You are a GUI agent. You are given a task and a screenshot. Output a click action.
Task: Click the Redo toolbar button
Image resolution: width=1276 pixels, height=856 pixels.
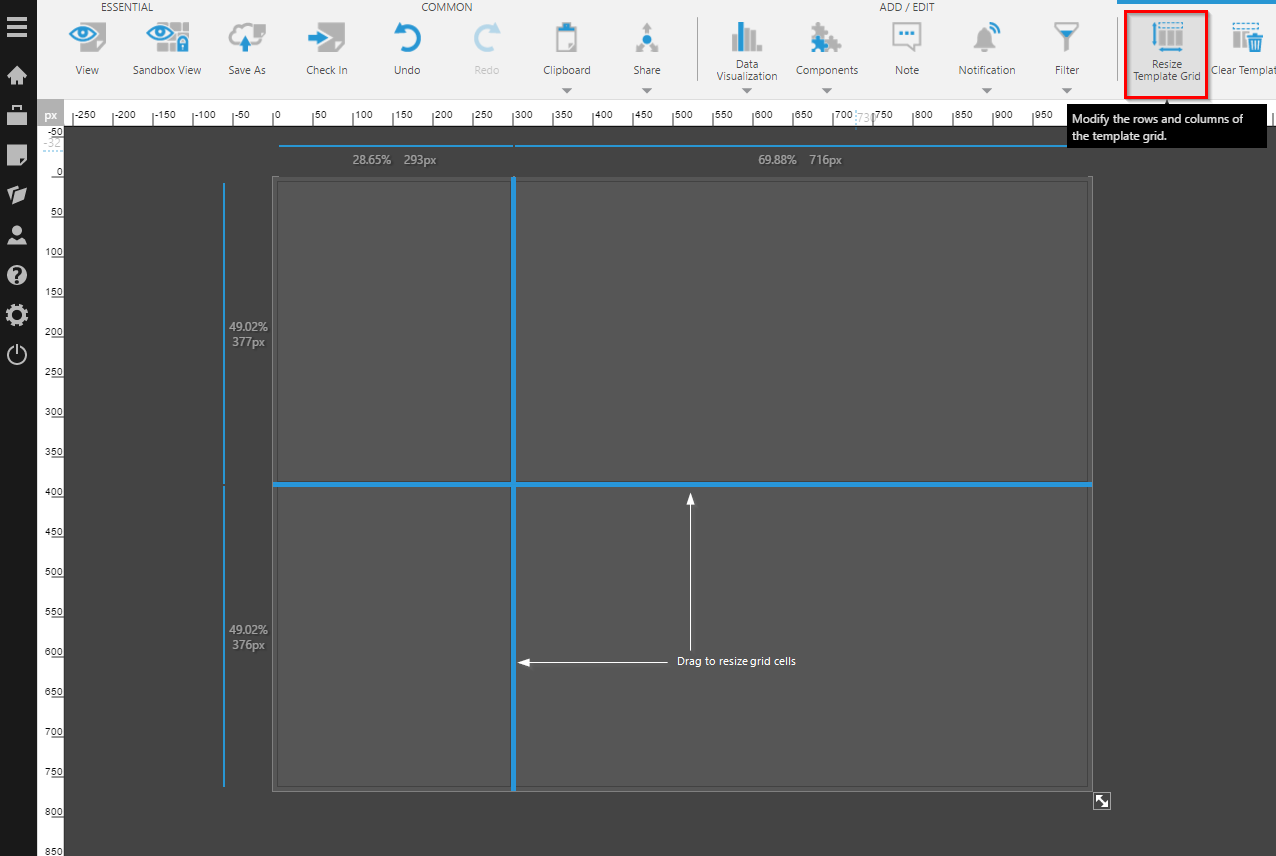coord(487,49)
